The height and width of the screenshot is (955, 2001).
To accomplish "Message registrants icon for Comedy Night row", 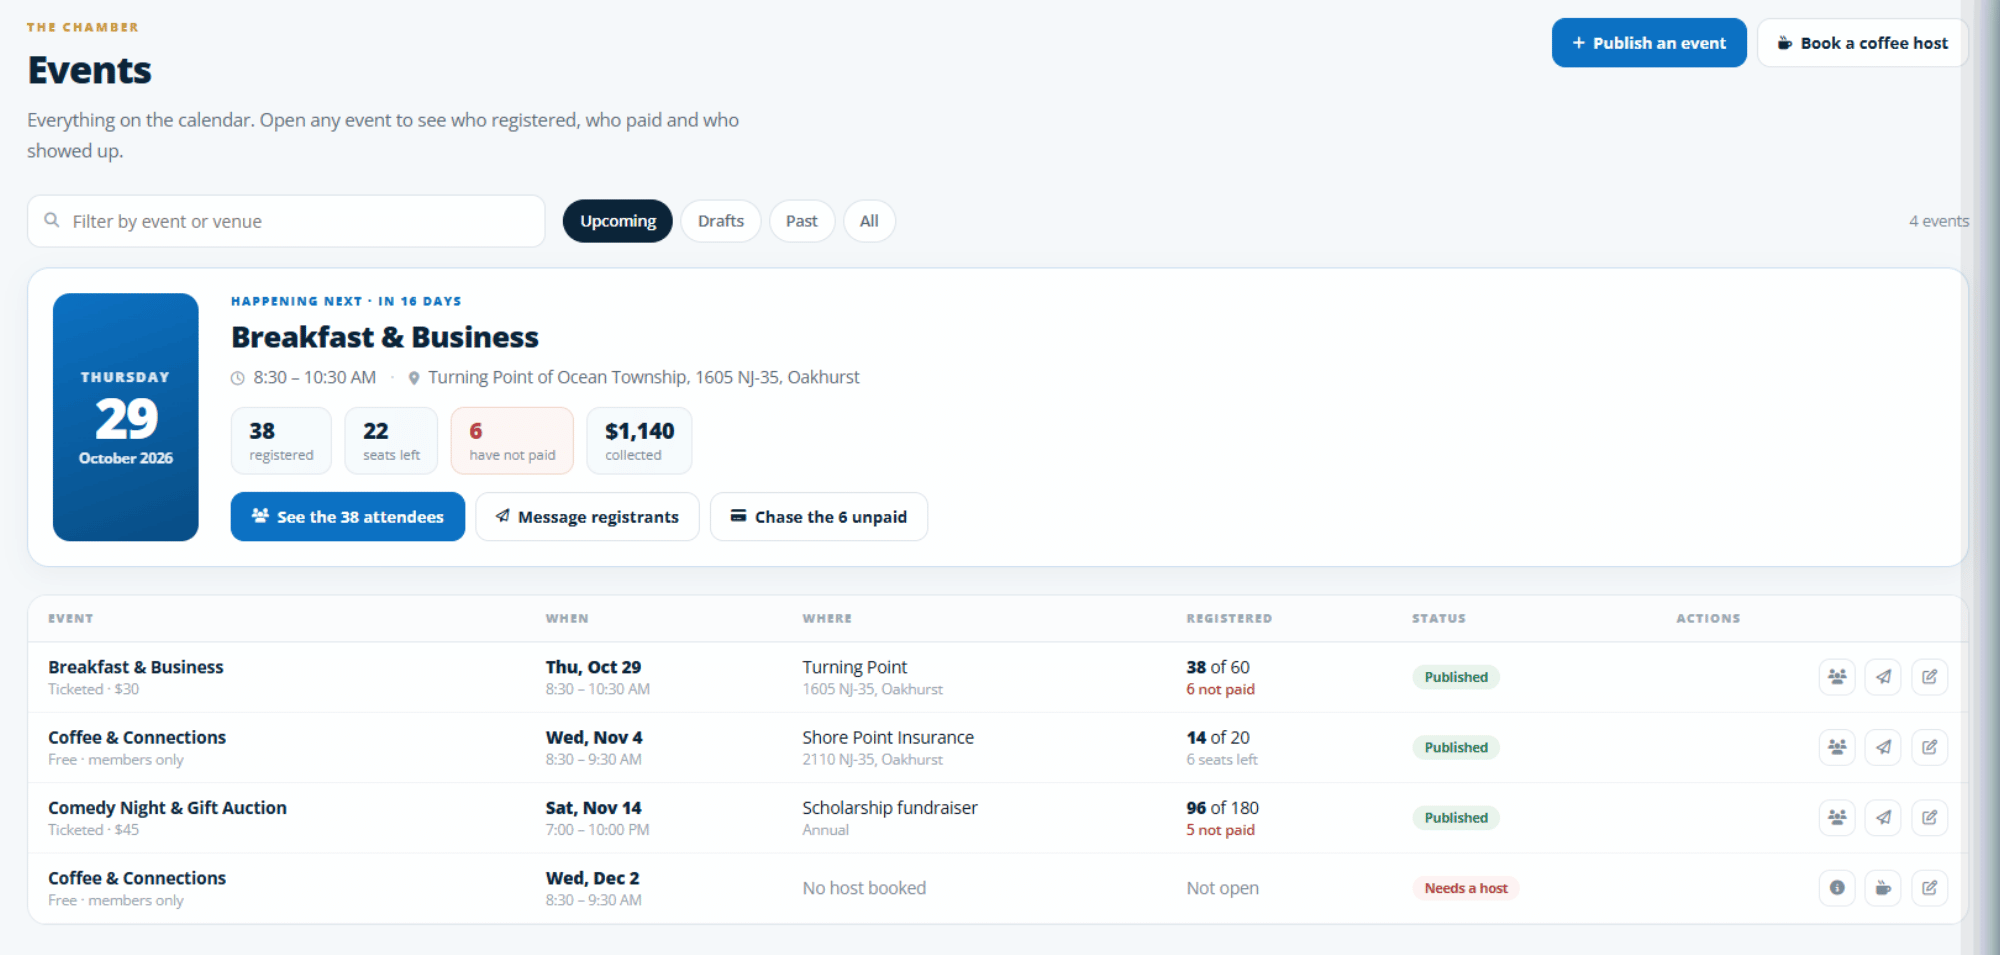I will pos(1883,818).
